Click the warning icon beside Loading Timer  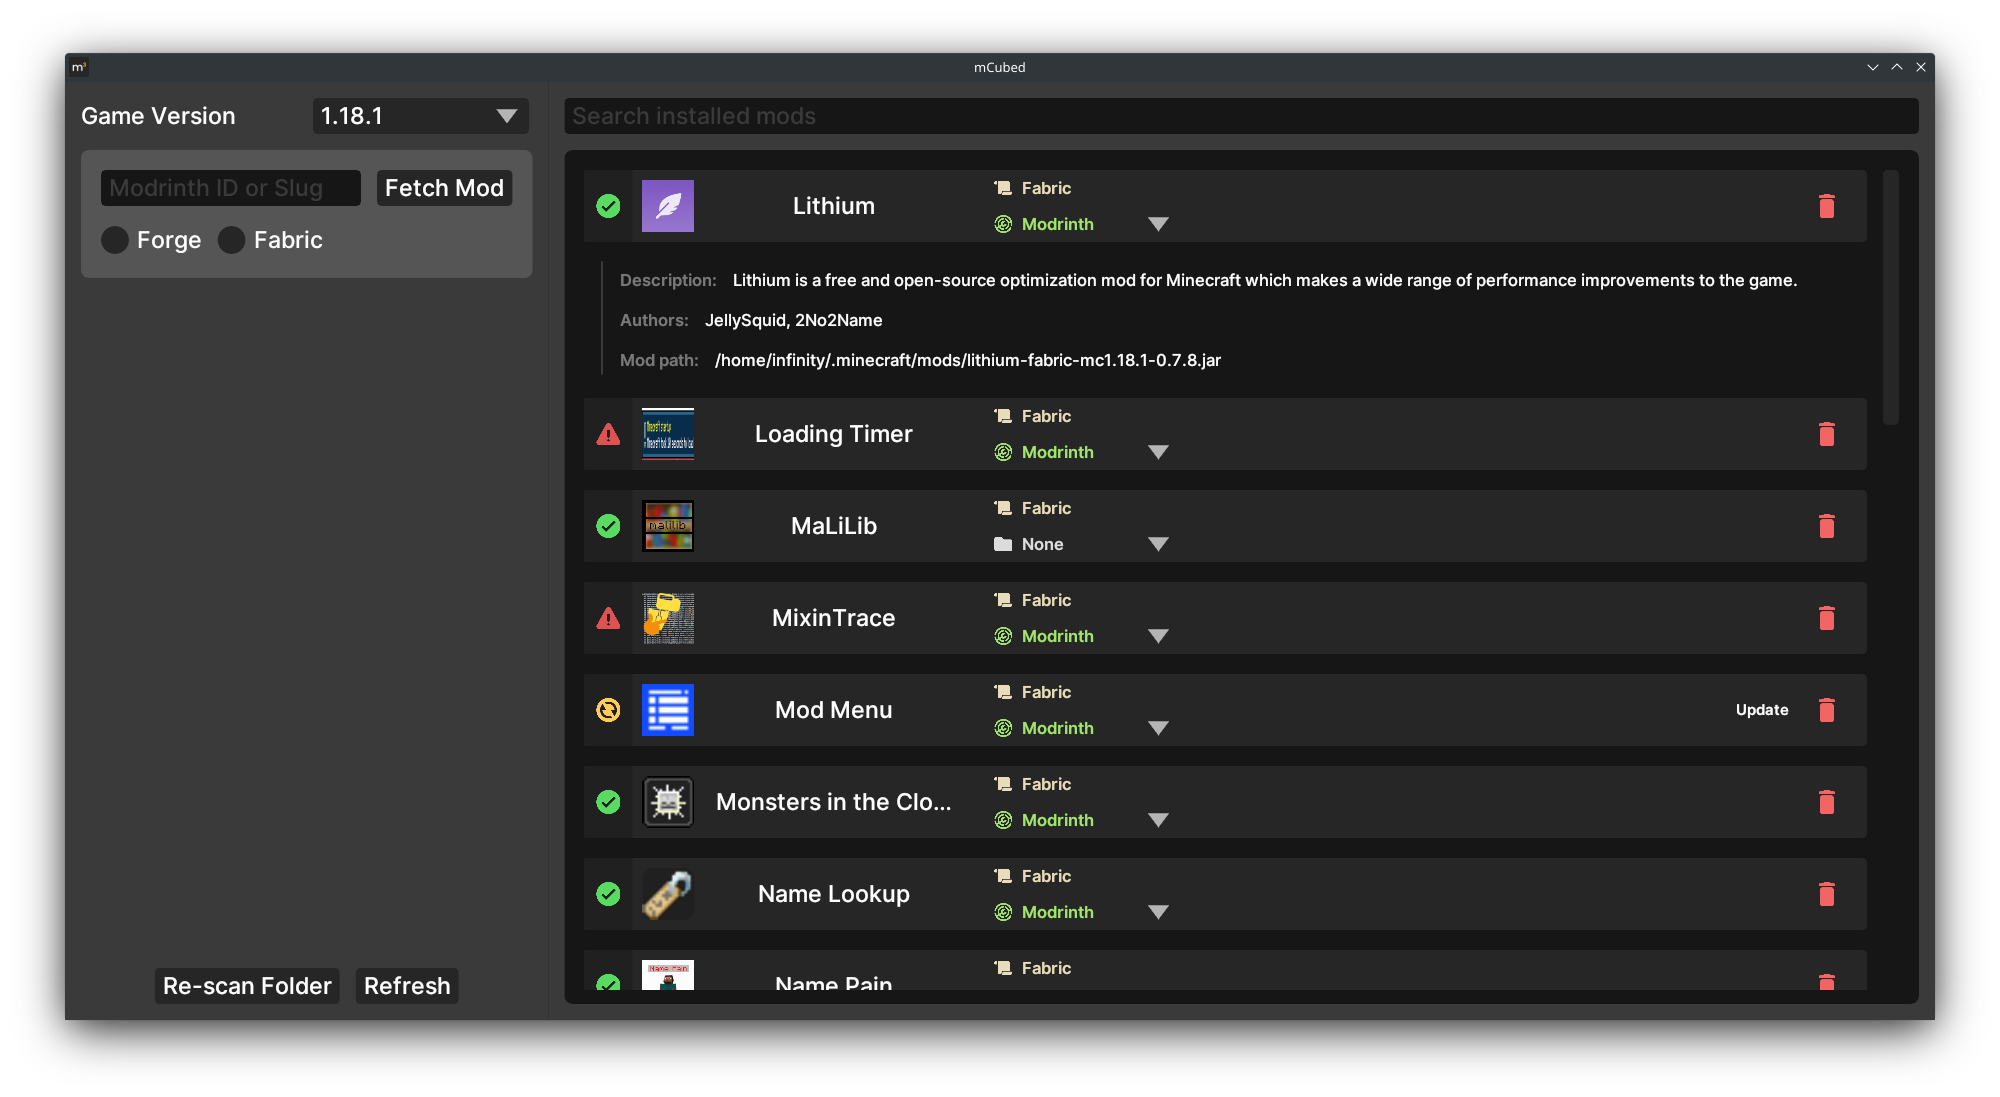(608, 434)
